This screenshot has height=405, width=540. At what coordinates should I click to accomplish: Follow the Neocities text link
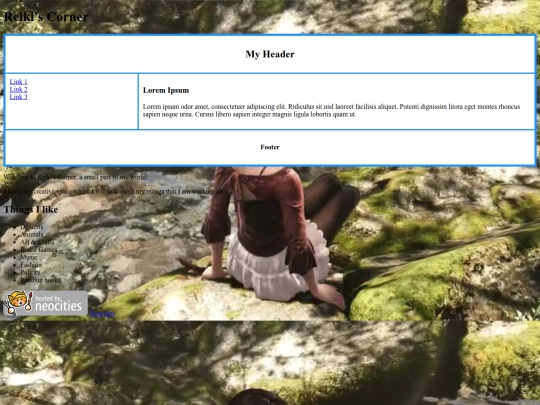pyautogui.click(x=102, y=313)
